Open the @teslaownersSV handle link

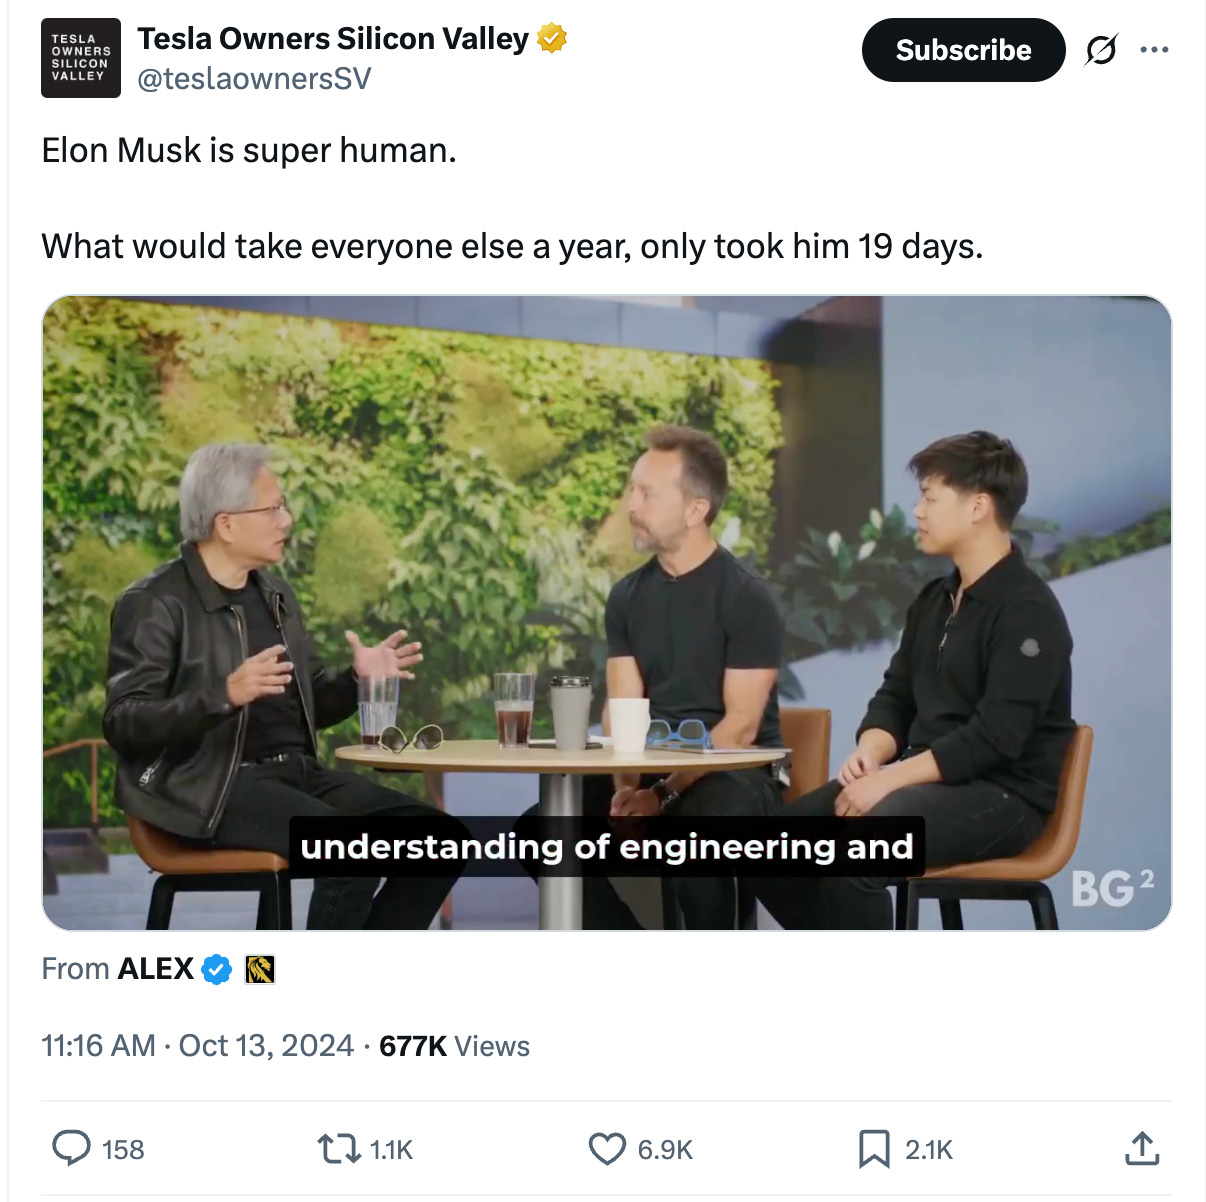pyautogui.click(x=254, y=79)
